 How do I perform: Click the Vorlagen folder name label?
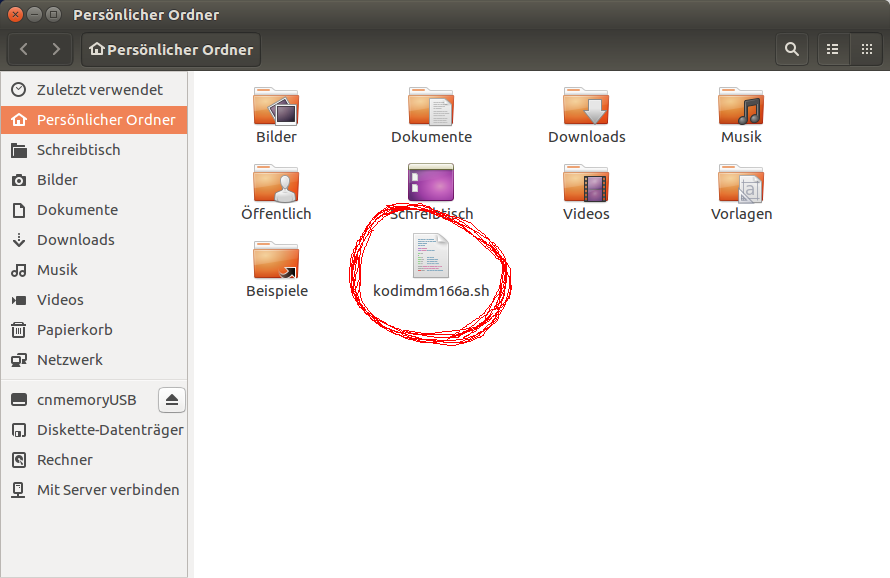pos(741,214)
